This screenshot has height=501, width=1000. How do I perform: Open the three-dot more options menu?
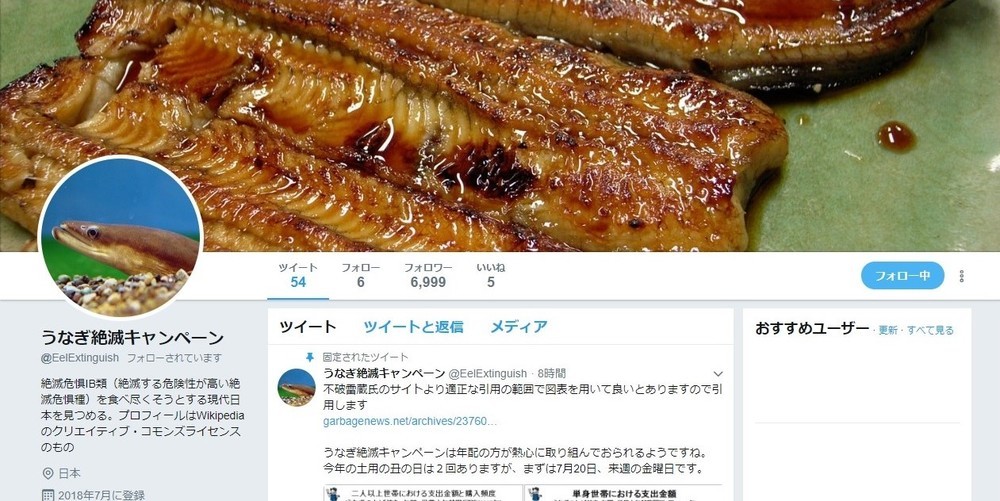pos(961,276)
